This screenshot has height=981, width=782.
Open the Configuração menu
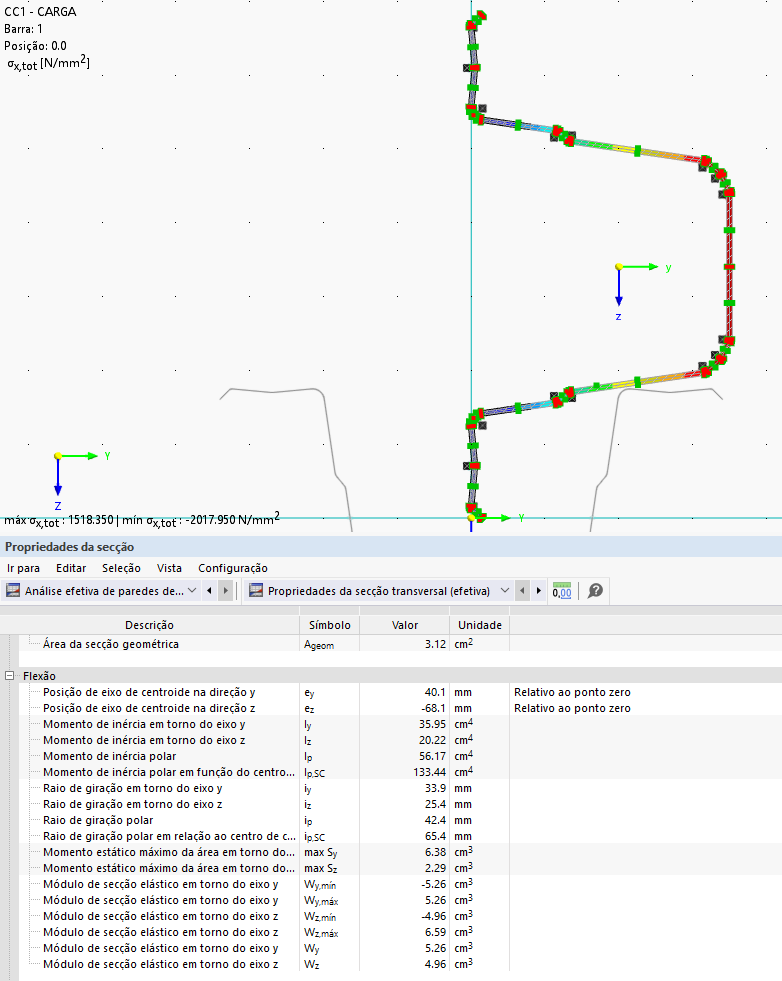[233, 568]
